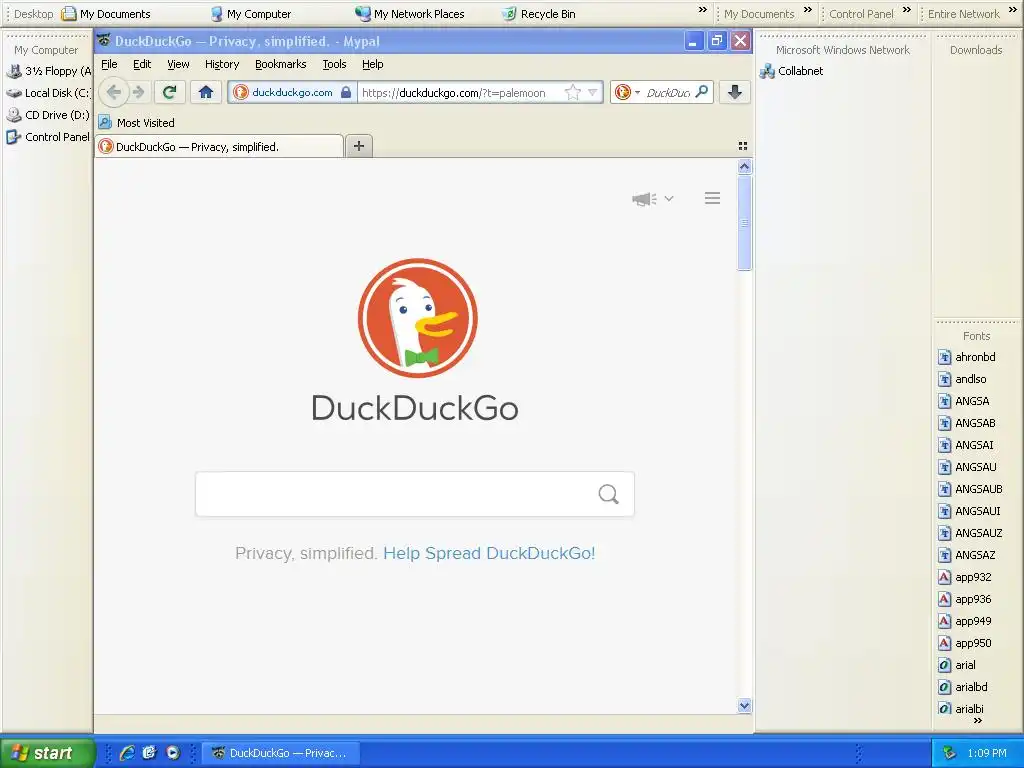Open CD Drive (D:) shortcut

pyautogui.click(x=48, y=115)
